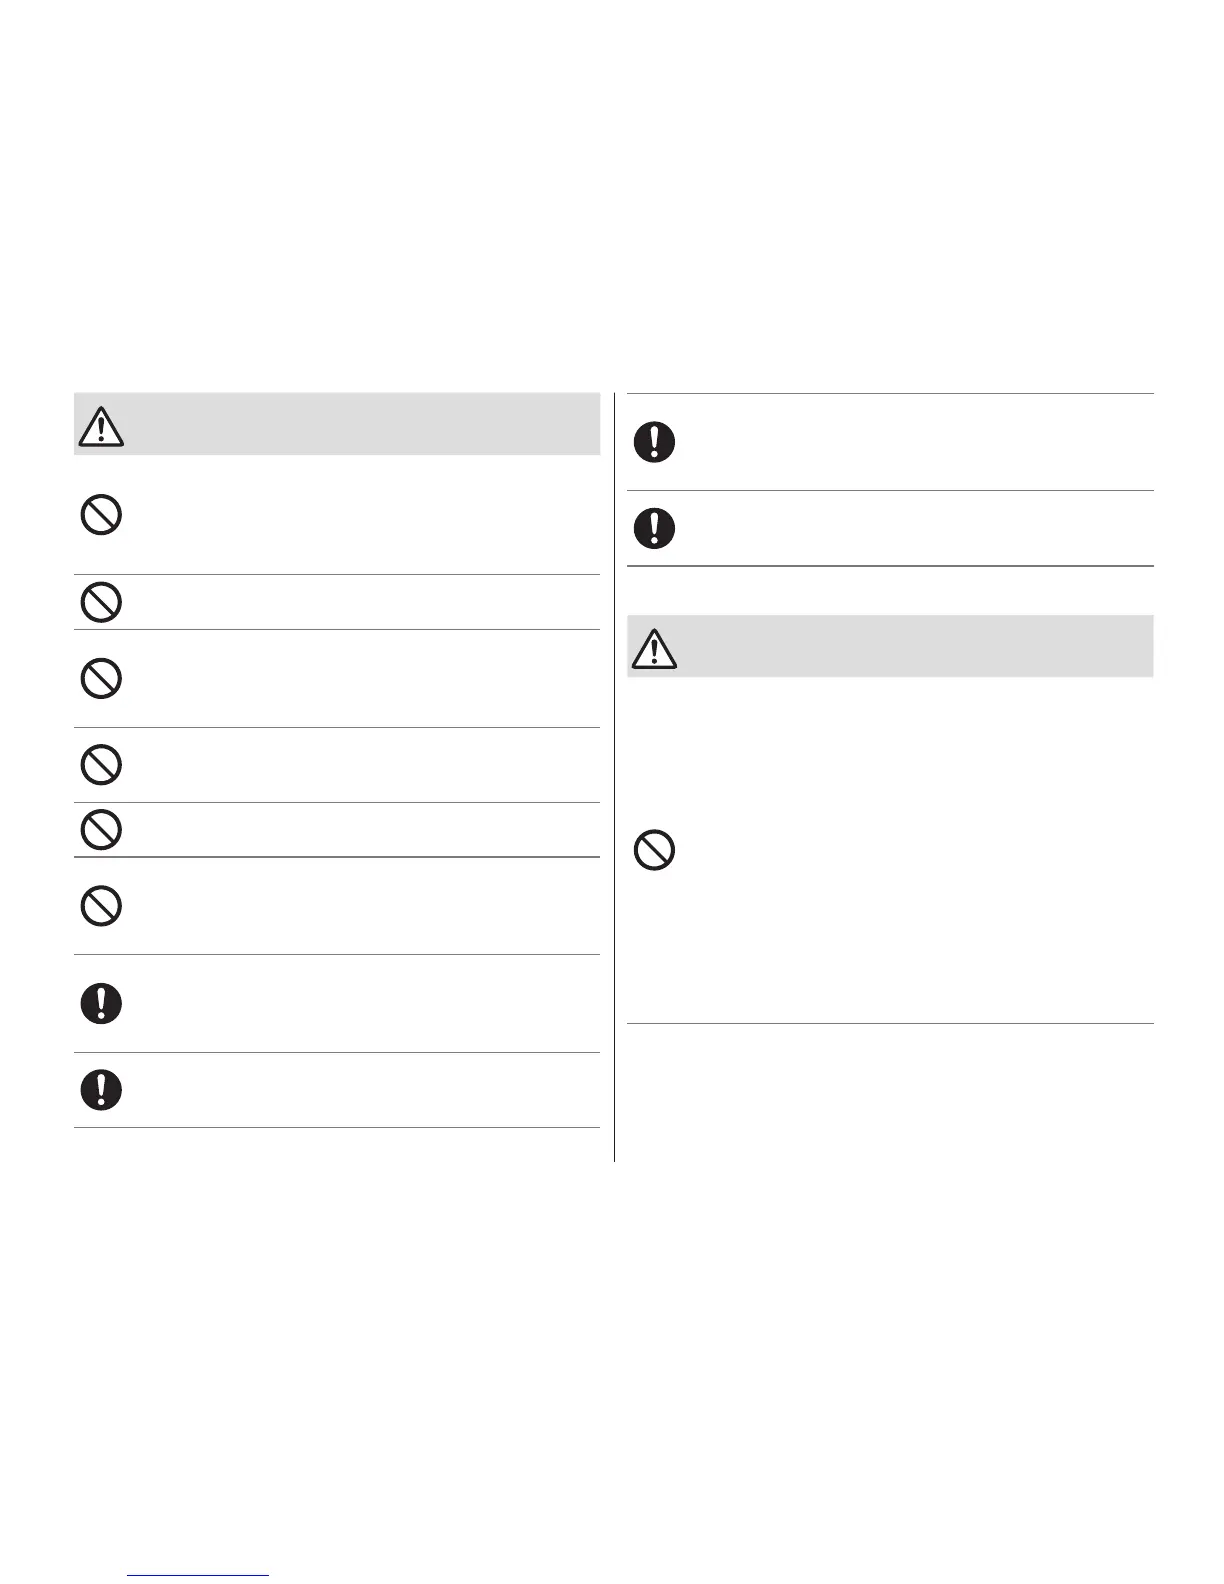Click the vertical divider line between the two columns

pos(614,780)
